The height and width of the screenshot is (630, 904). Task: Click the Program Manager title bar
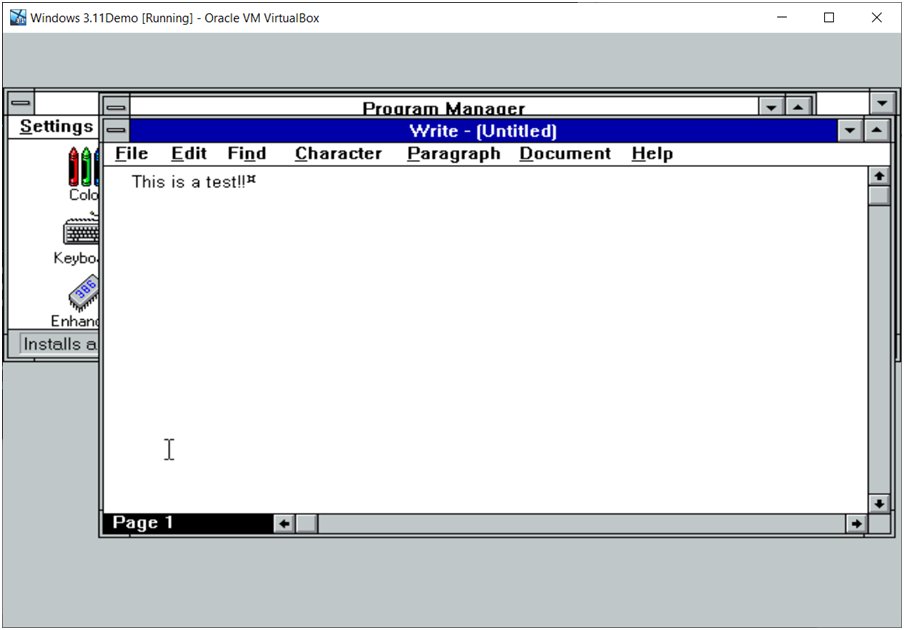[x=443, y=108]
